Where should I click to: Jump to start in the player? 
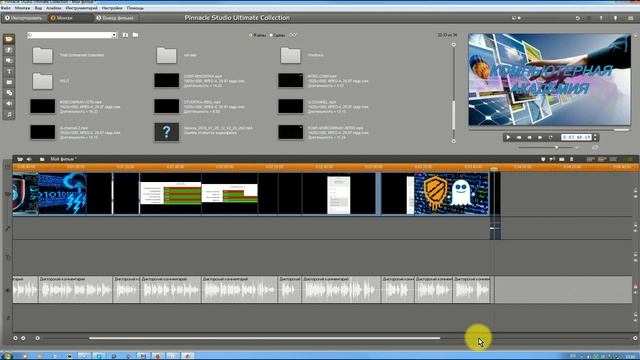[519, 138]
